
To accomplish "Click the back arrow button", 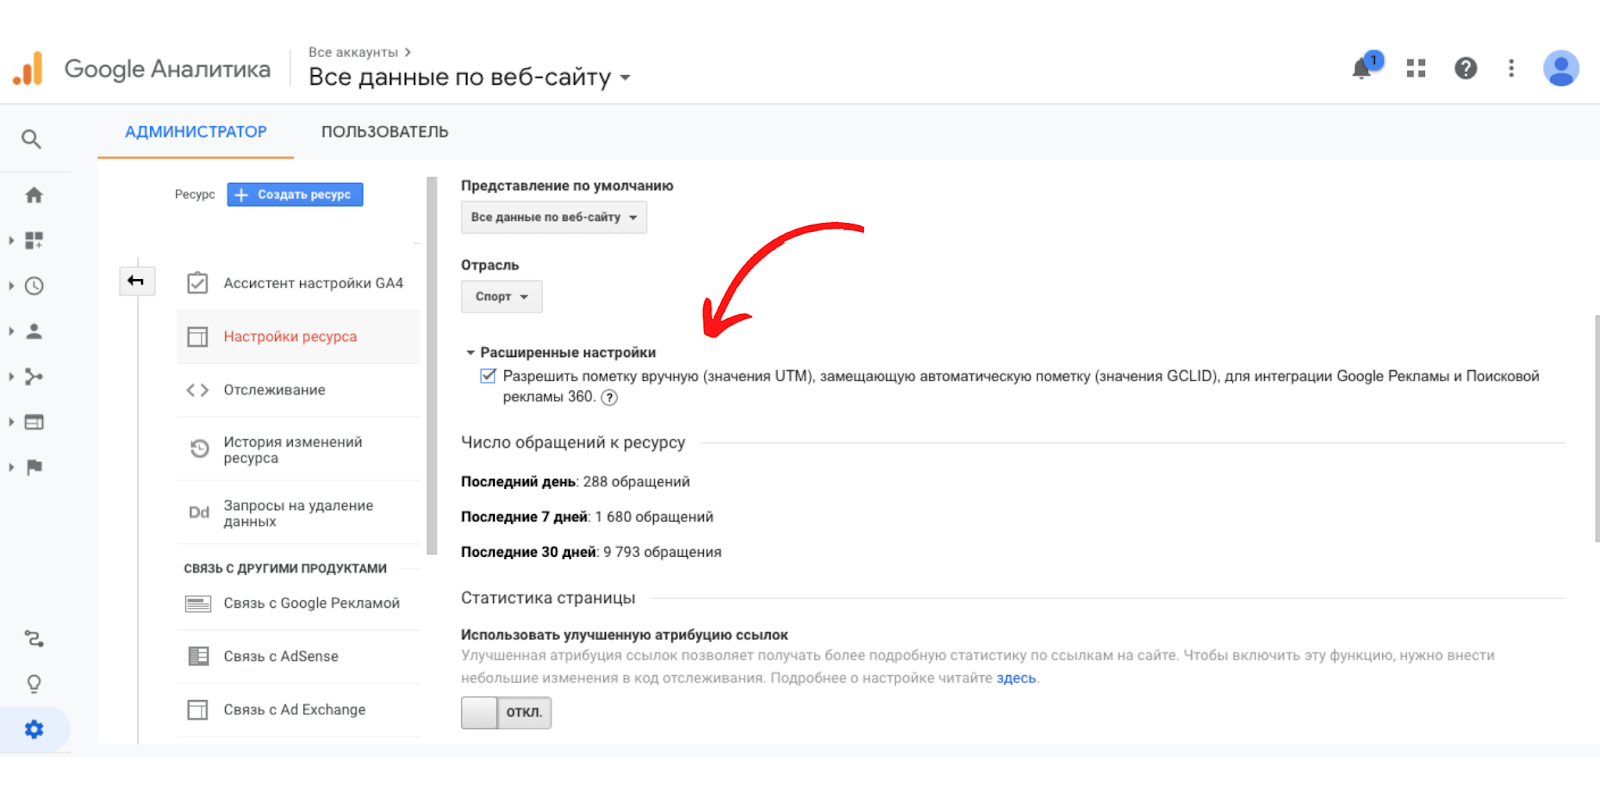I will [x=136, y=281].
